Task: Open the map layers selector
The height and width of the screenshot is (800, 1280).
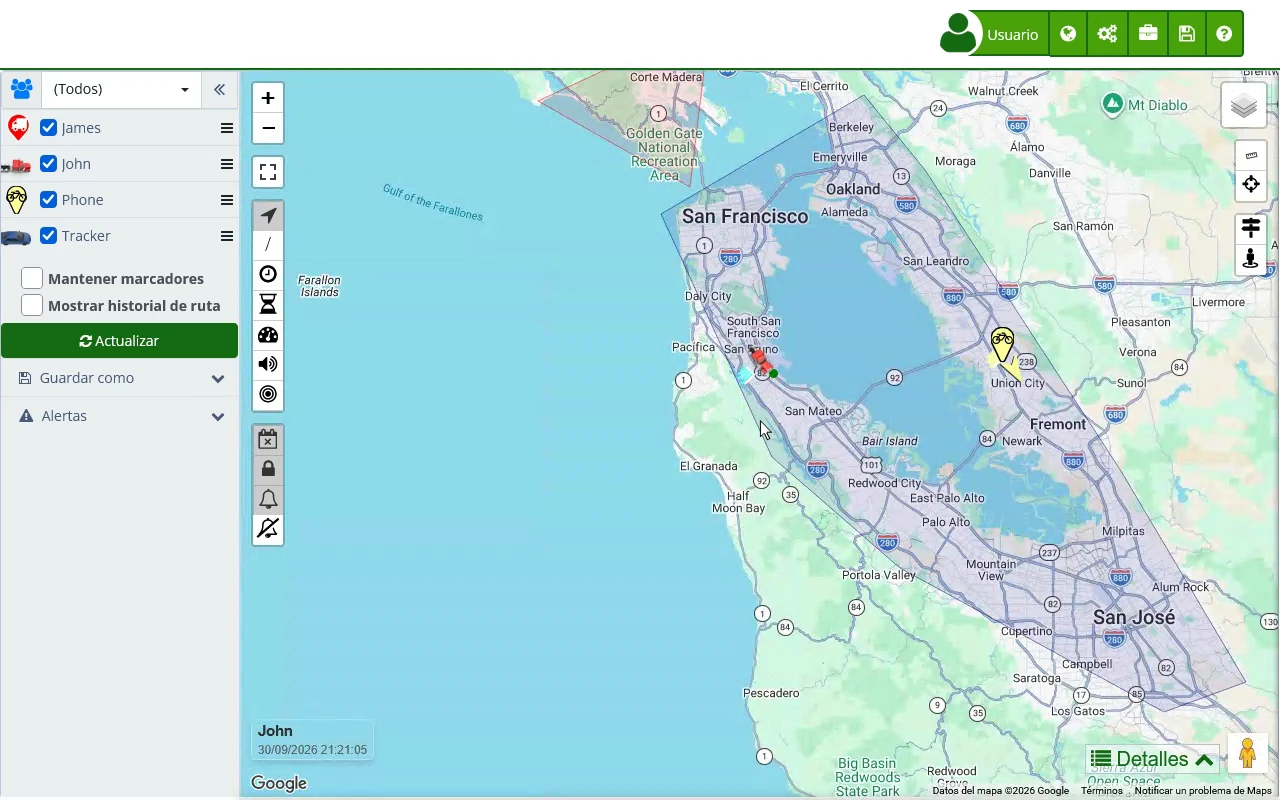Action: (1244, 105)
